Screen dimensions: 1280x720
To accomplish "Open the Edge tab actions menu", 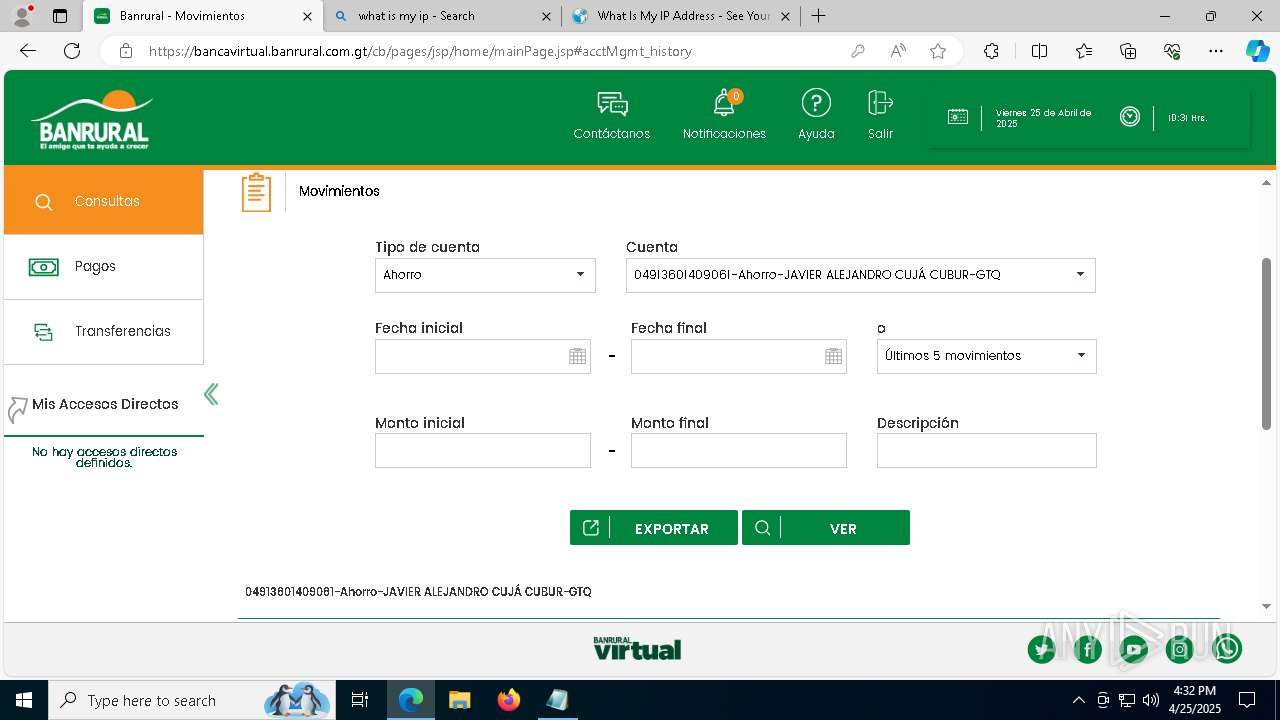I will (60, 16).
